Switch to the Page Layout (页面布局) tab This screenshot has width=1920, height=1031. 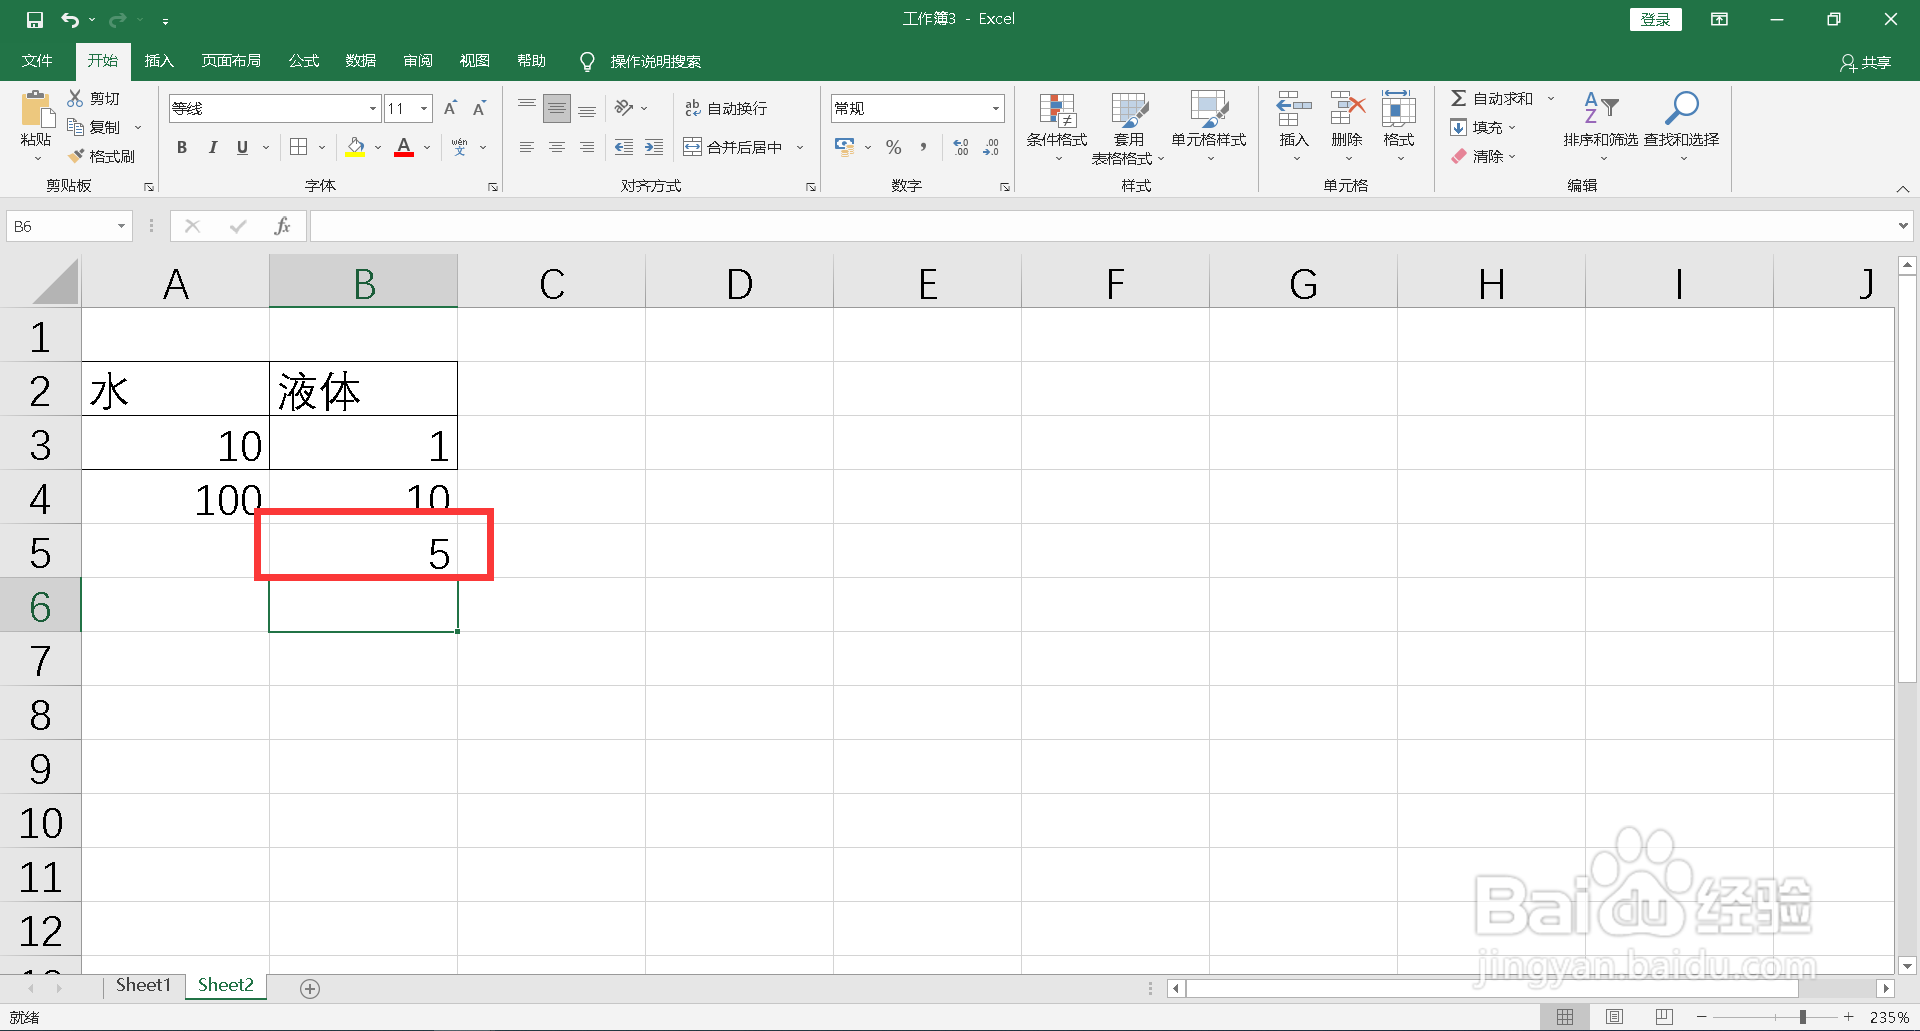231,61
